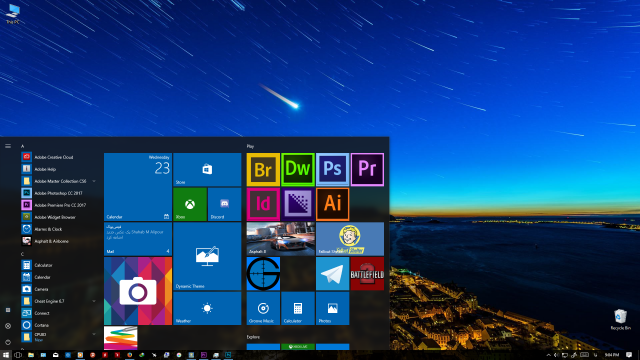Select the This PC desktop icon
640x360 pixels.
(x=13, y=13)
